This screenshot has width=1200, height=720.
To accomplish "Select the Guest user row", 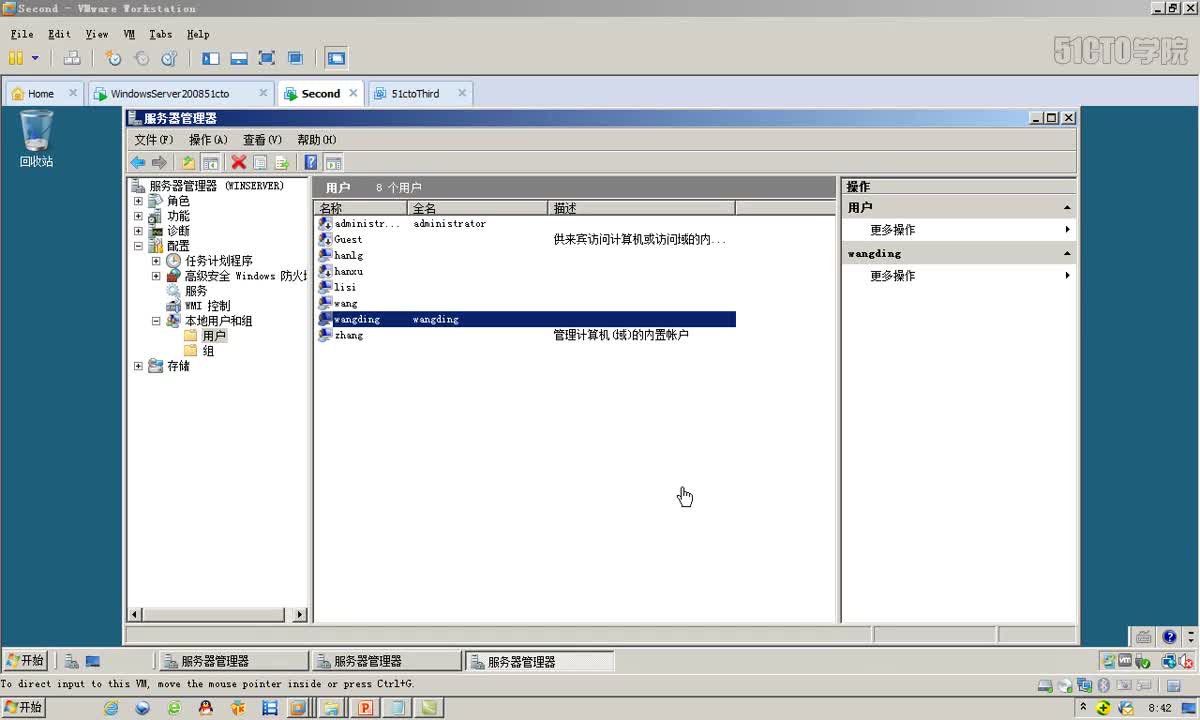I will (525, 239).
